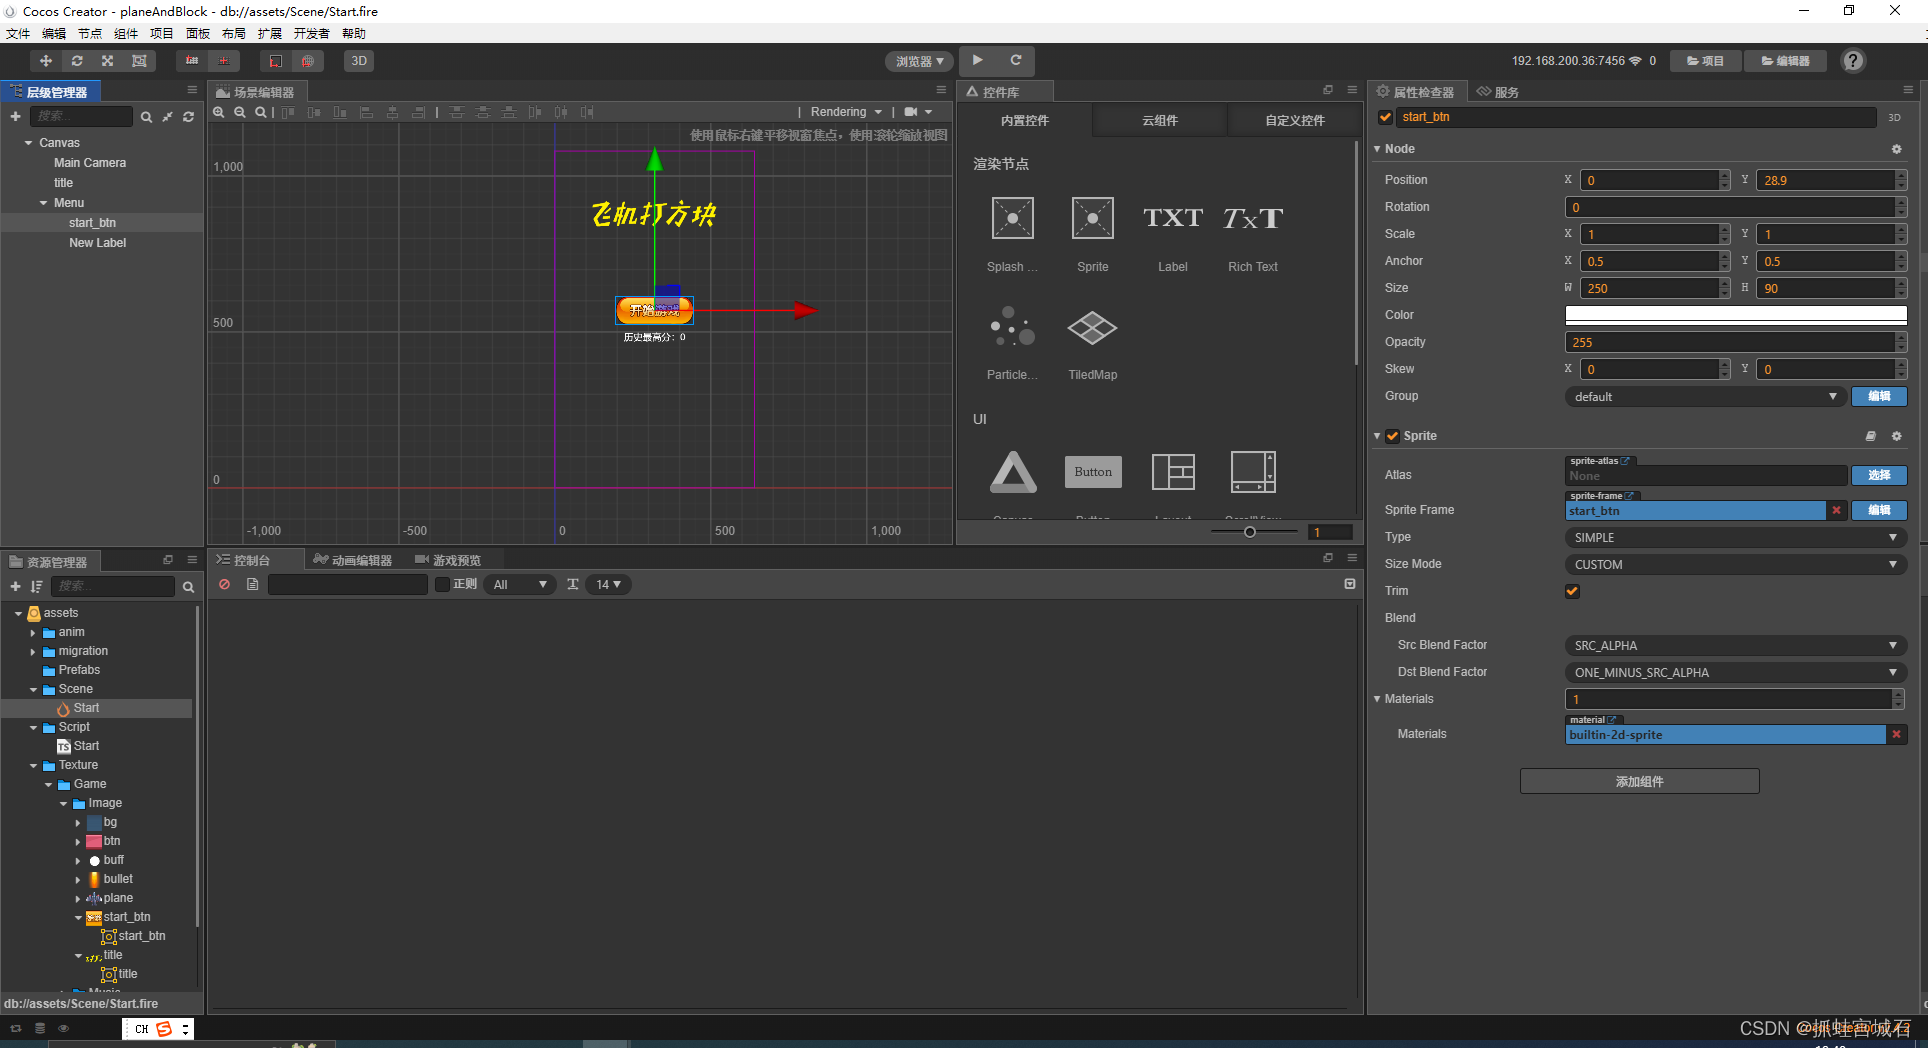
Task: Select the Rotate transform tool
Action: coord(77,61)
